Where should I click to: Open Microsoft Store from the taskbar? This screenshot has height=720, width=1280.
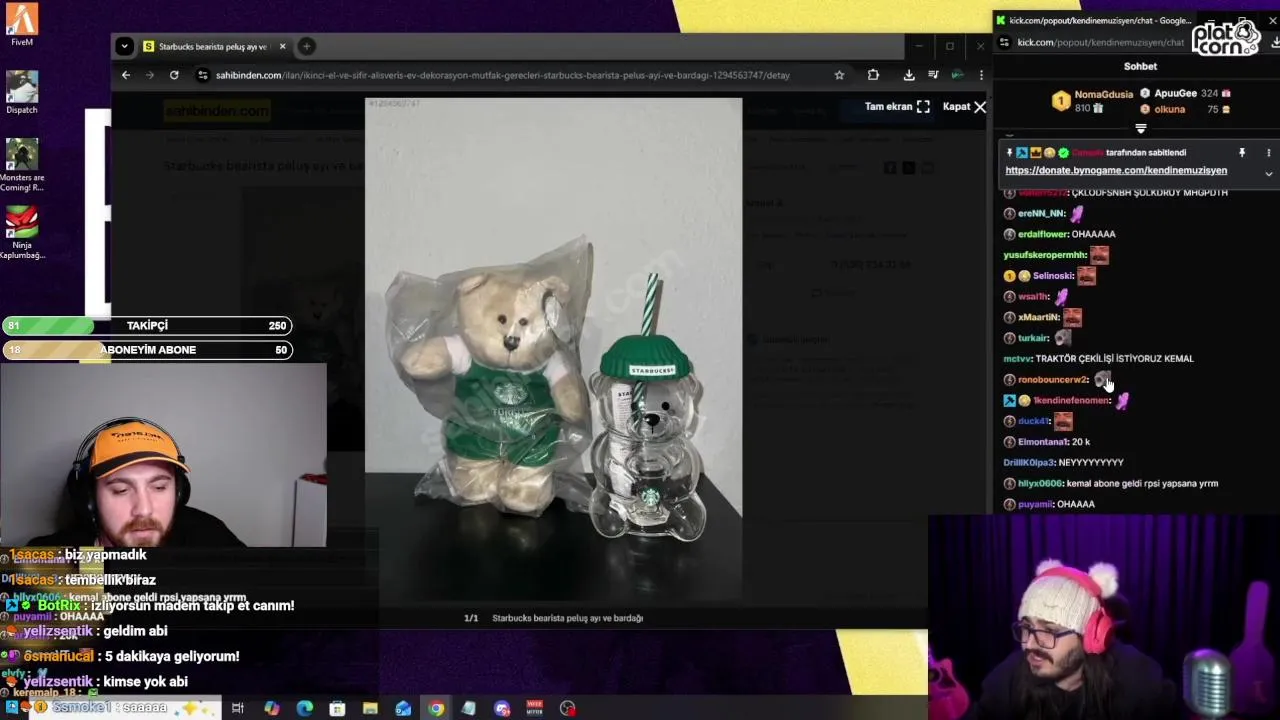[337, 708]
